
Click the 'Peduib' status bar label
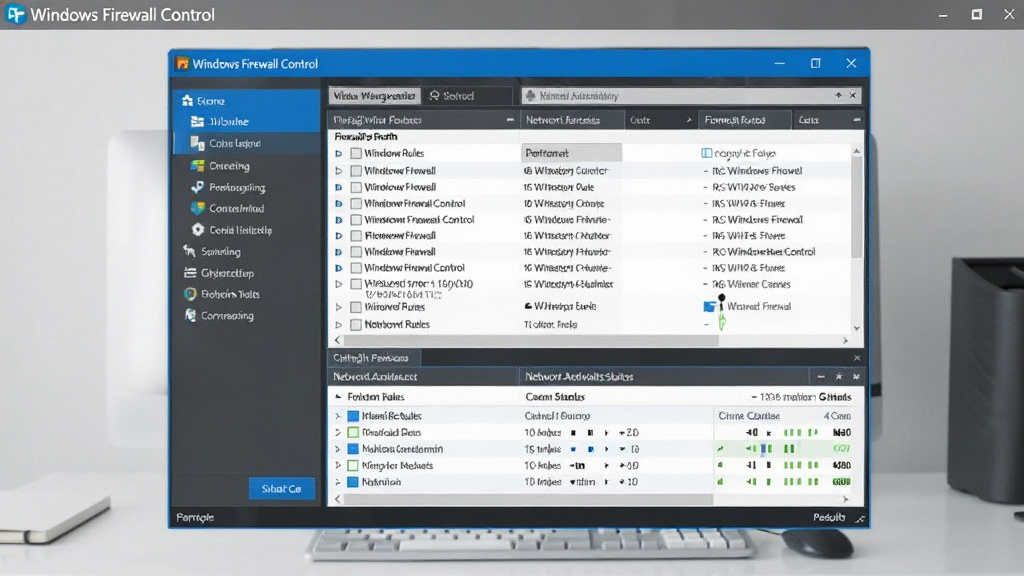coord(829,517)
